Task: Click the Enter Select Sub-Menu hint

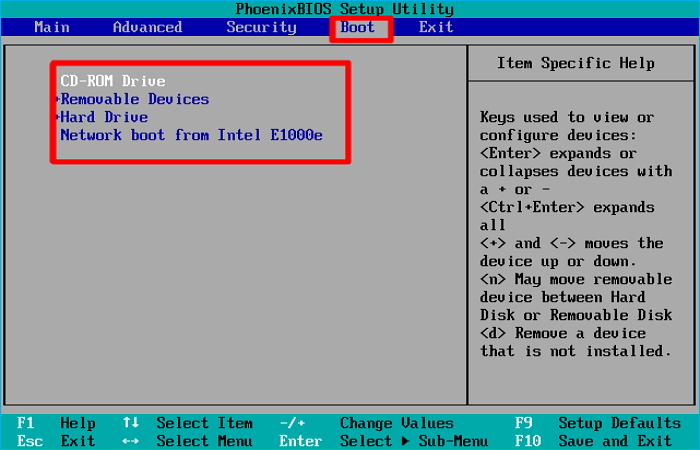Action: pos(383,441)
